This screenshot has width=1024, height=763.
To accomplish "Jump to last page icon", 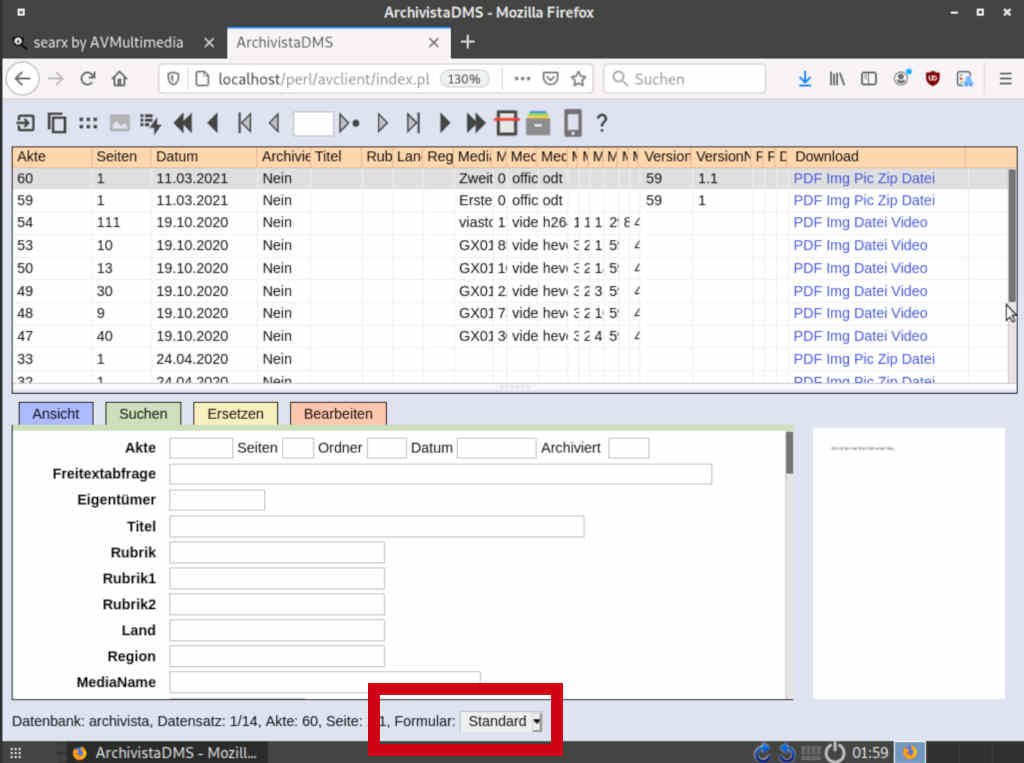I will click(x=413, y=123).
